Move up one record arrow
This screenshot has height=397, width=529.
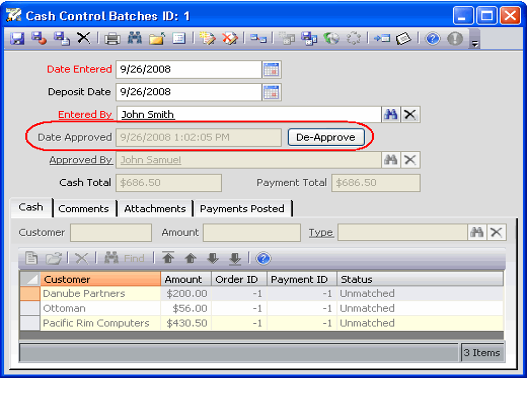(x=191, y=259)
